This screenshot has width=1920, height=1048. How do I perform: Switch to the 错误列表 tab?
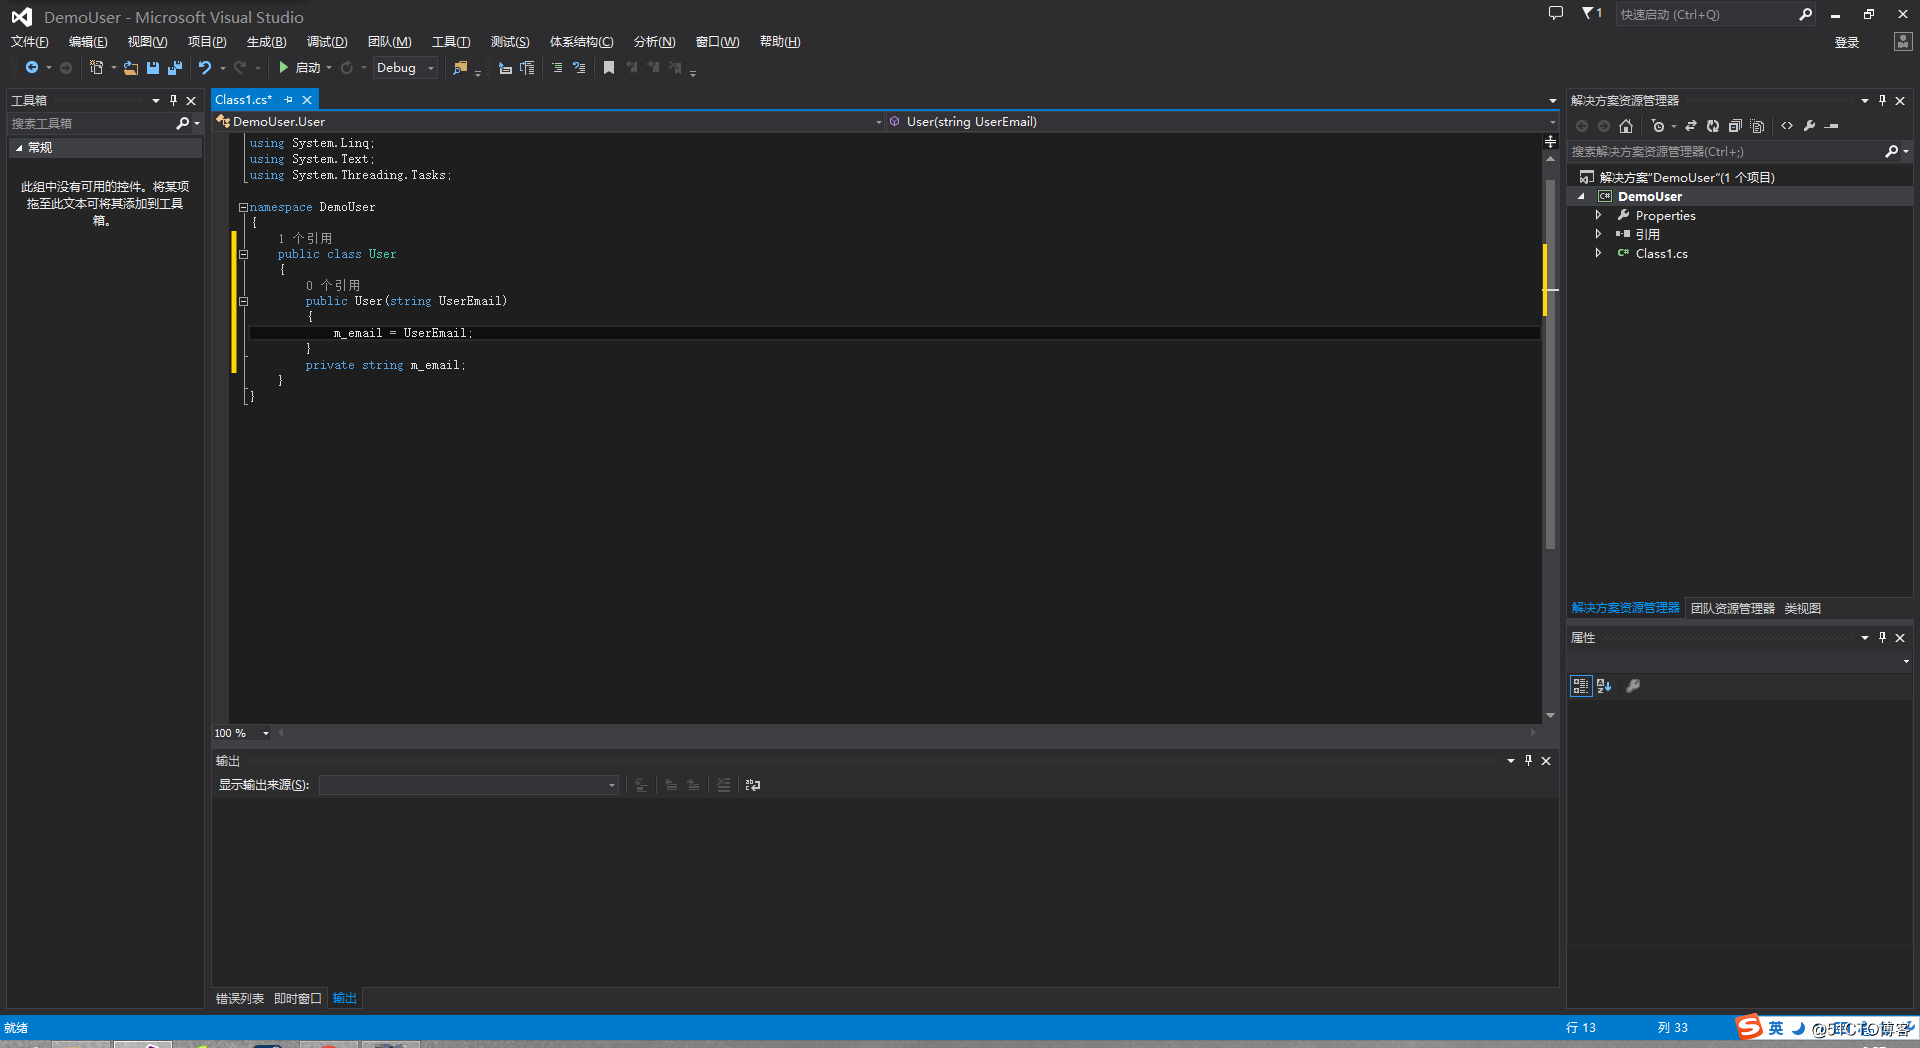pyautogui.click(x=240, y=999)
